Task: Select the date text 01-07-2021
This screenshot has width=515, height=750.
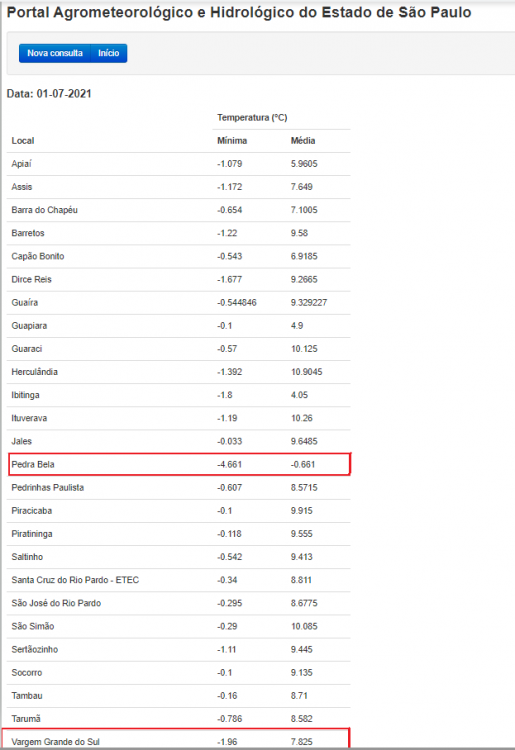Action: point(64,94)
